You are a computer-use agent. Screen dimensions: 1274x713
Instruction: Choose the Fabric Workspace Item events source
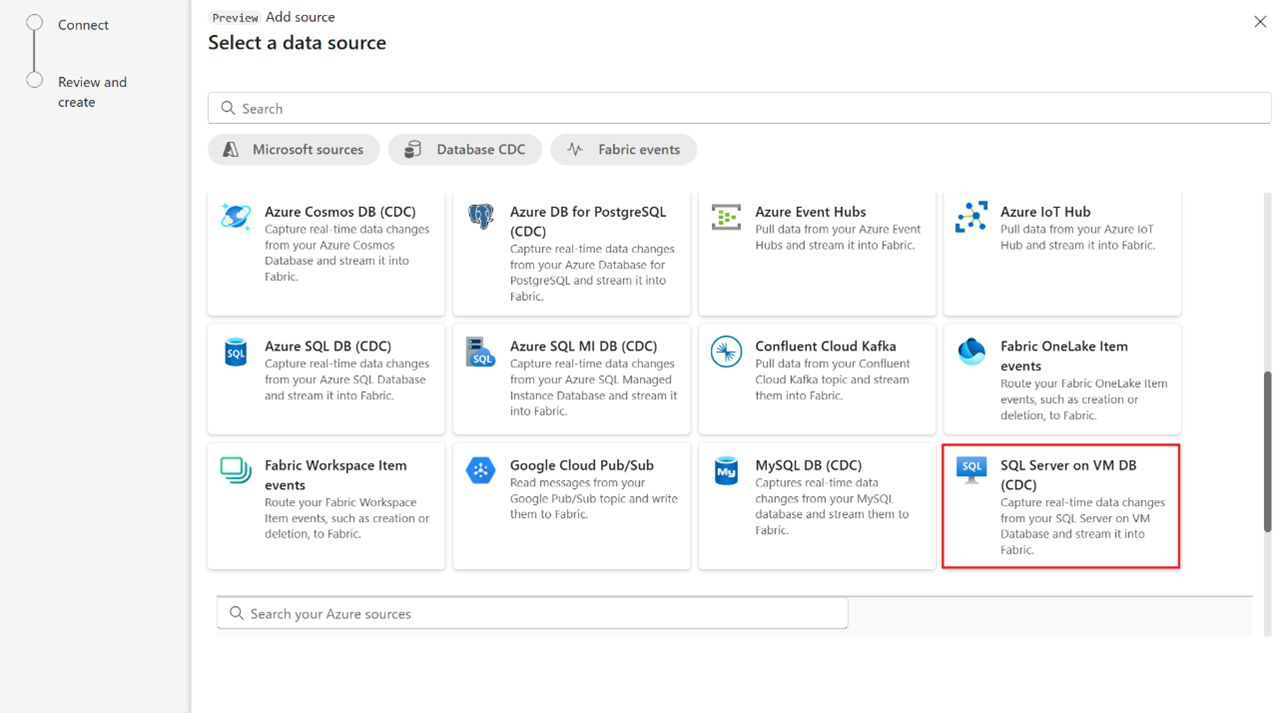[325, 506]
